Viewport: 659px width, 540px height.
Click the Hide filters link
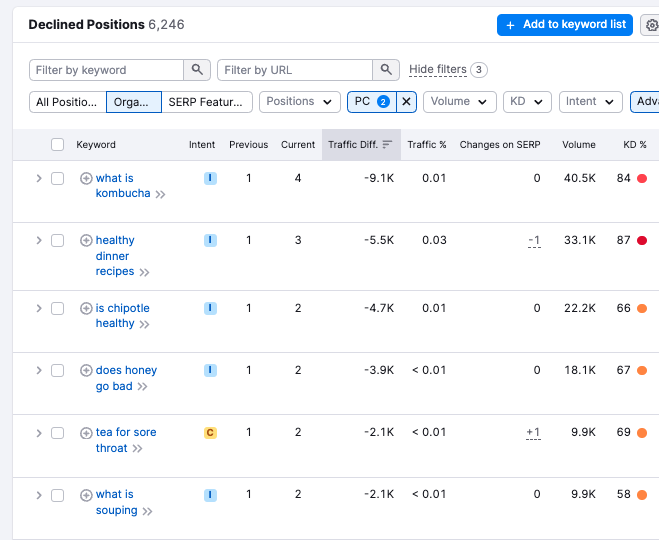pos(437,70)
